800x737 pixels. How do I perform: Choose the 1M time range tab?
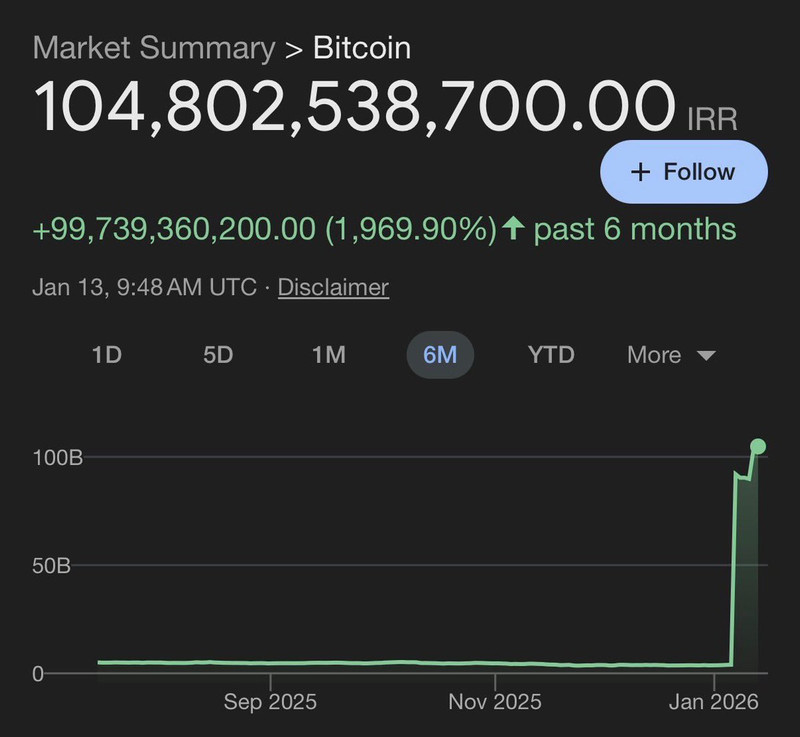click(x=328, y=355)
